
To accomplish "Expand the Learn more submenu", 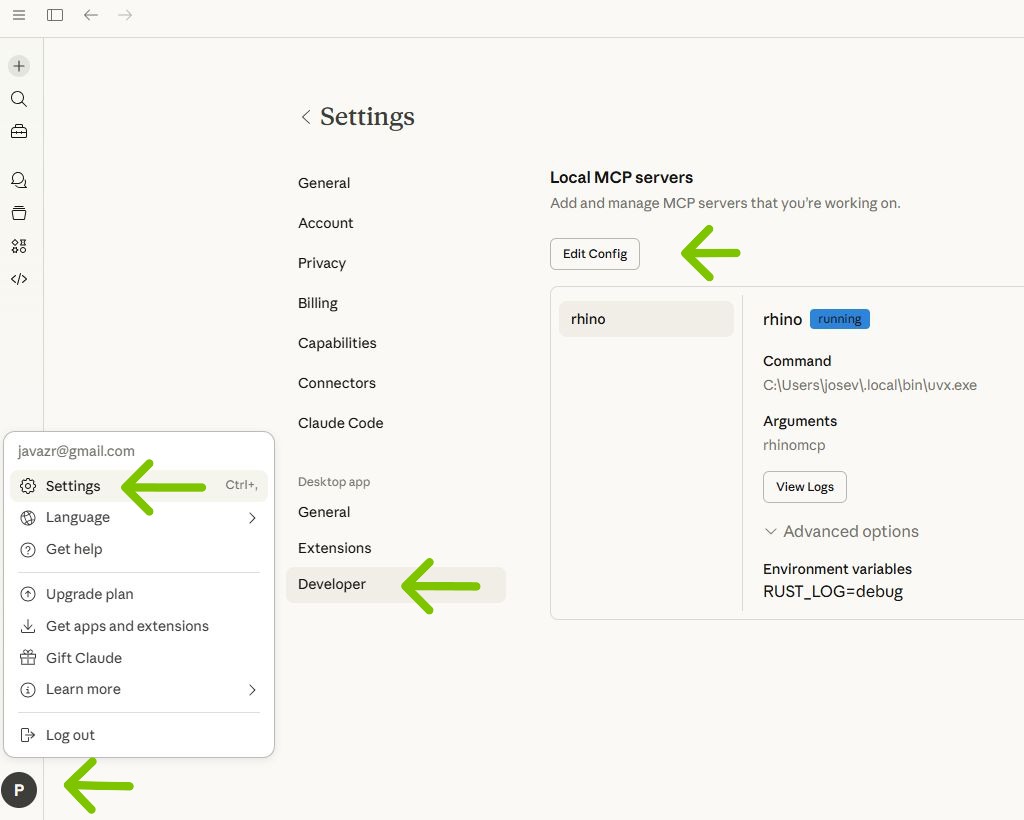I will (x=83, y=689).
